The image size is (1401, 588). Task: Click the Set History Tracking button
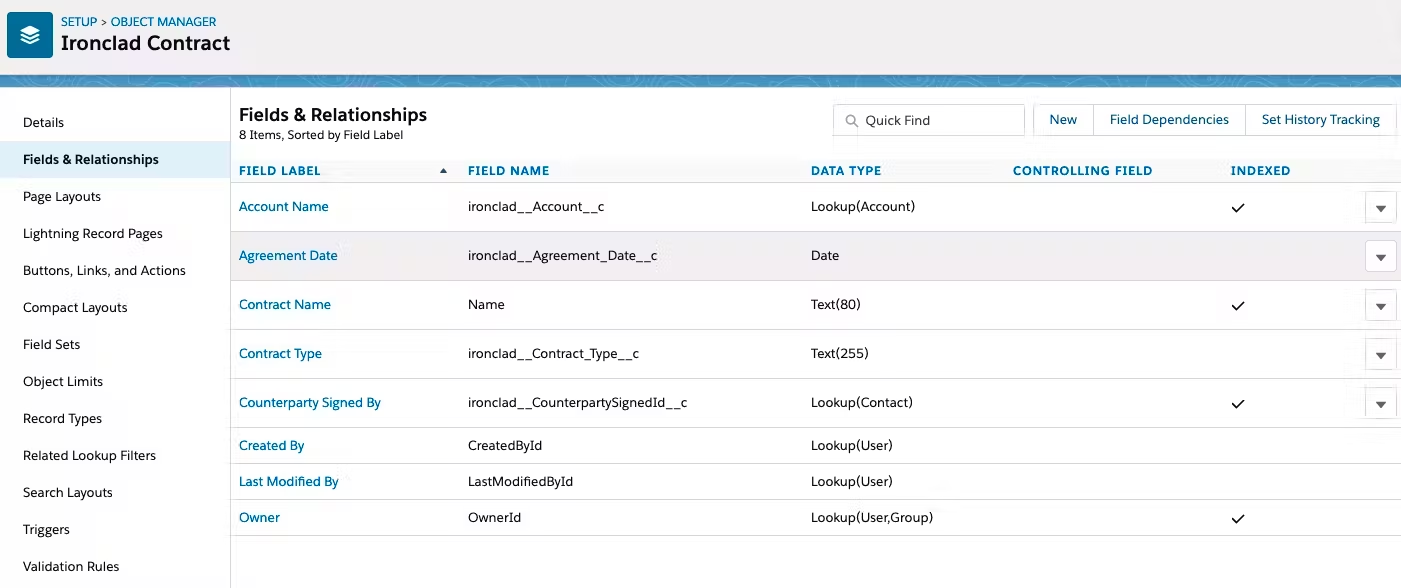point(1320,120)
